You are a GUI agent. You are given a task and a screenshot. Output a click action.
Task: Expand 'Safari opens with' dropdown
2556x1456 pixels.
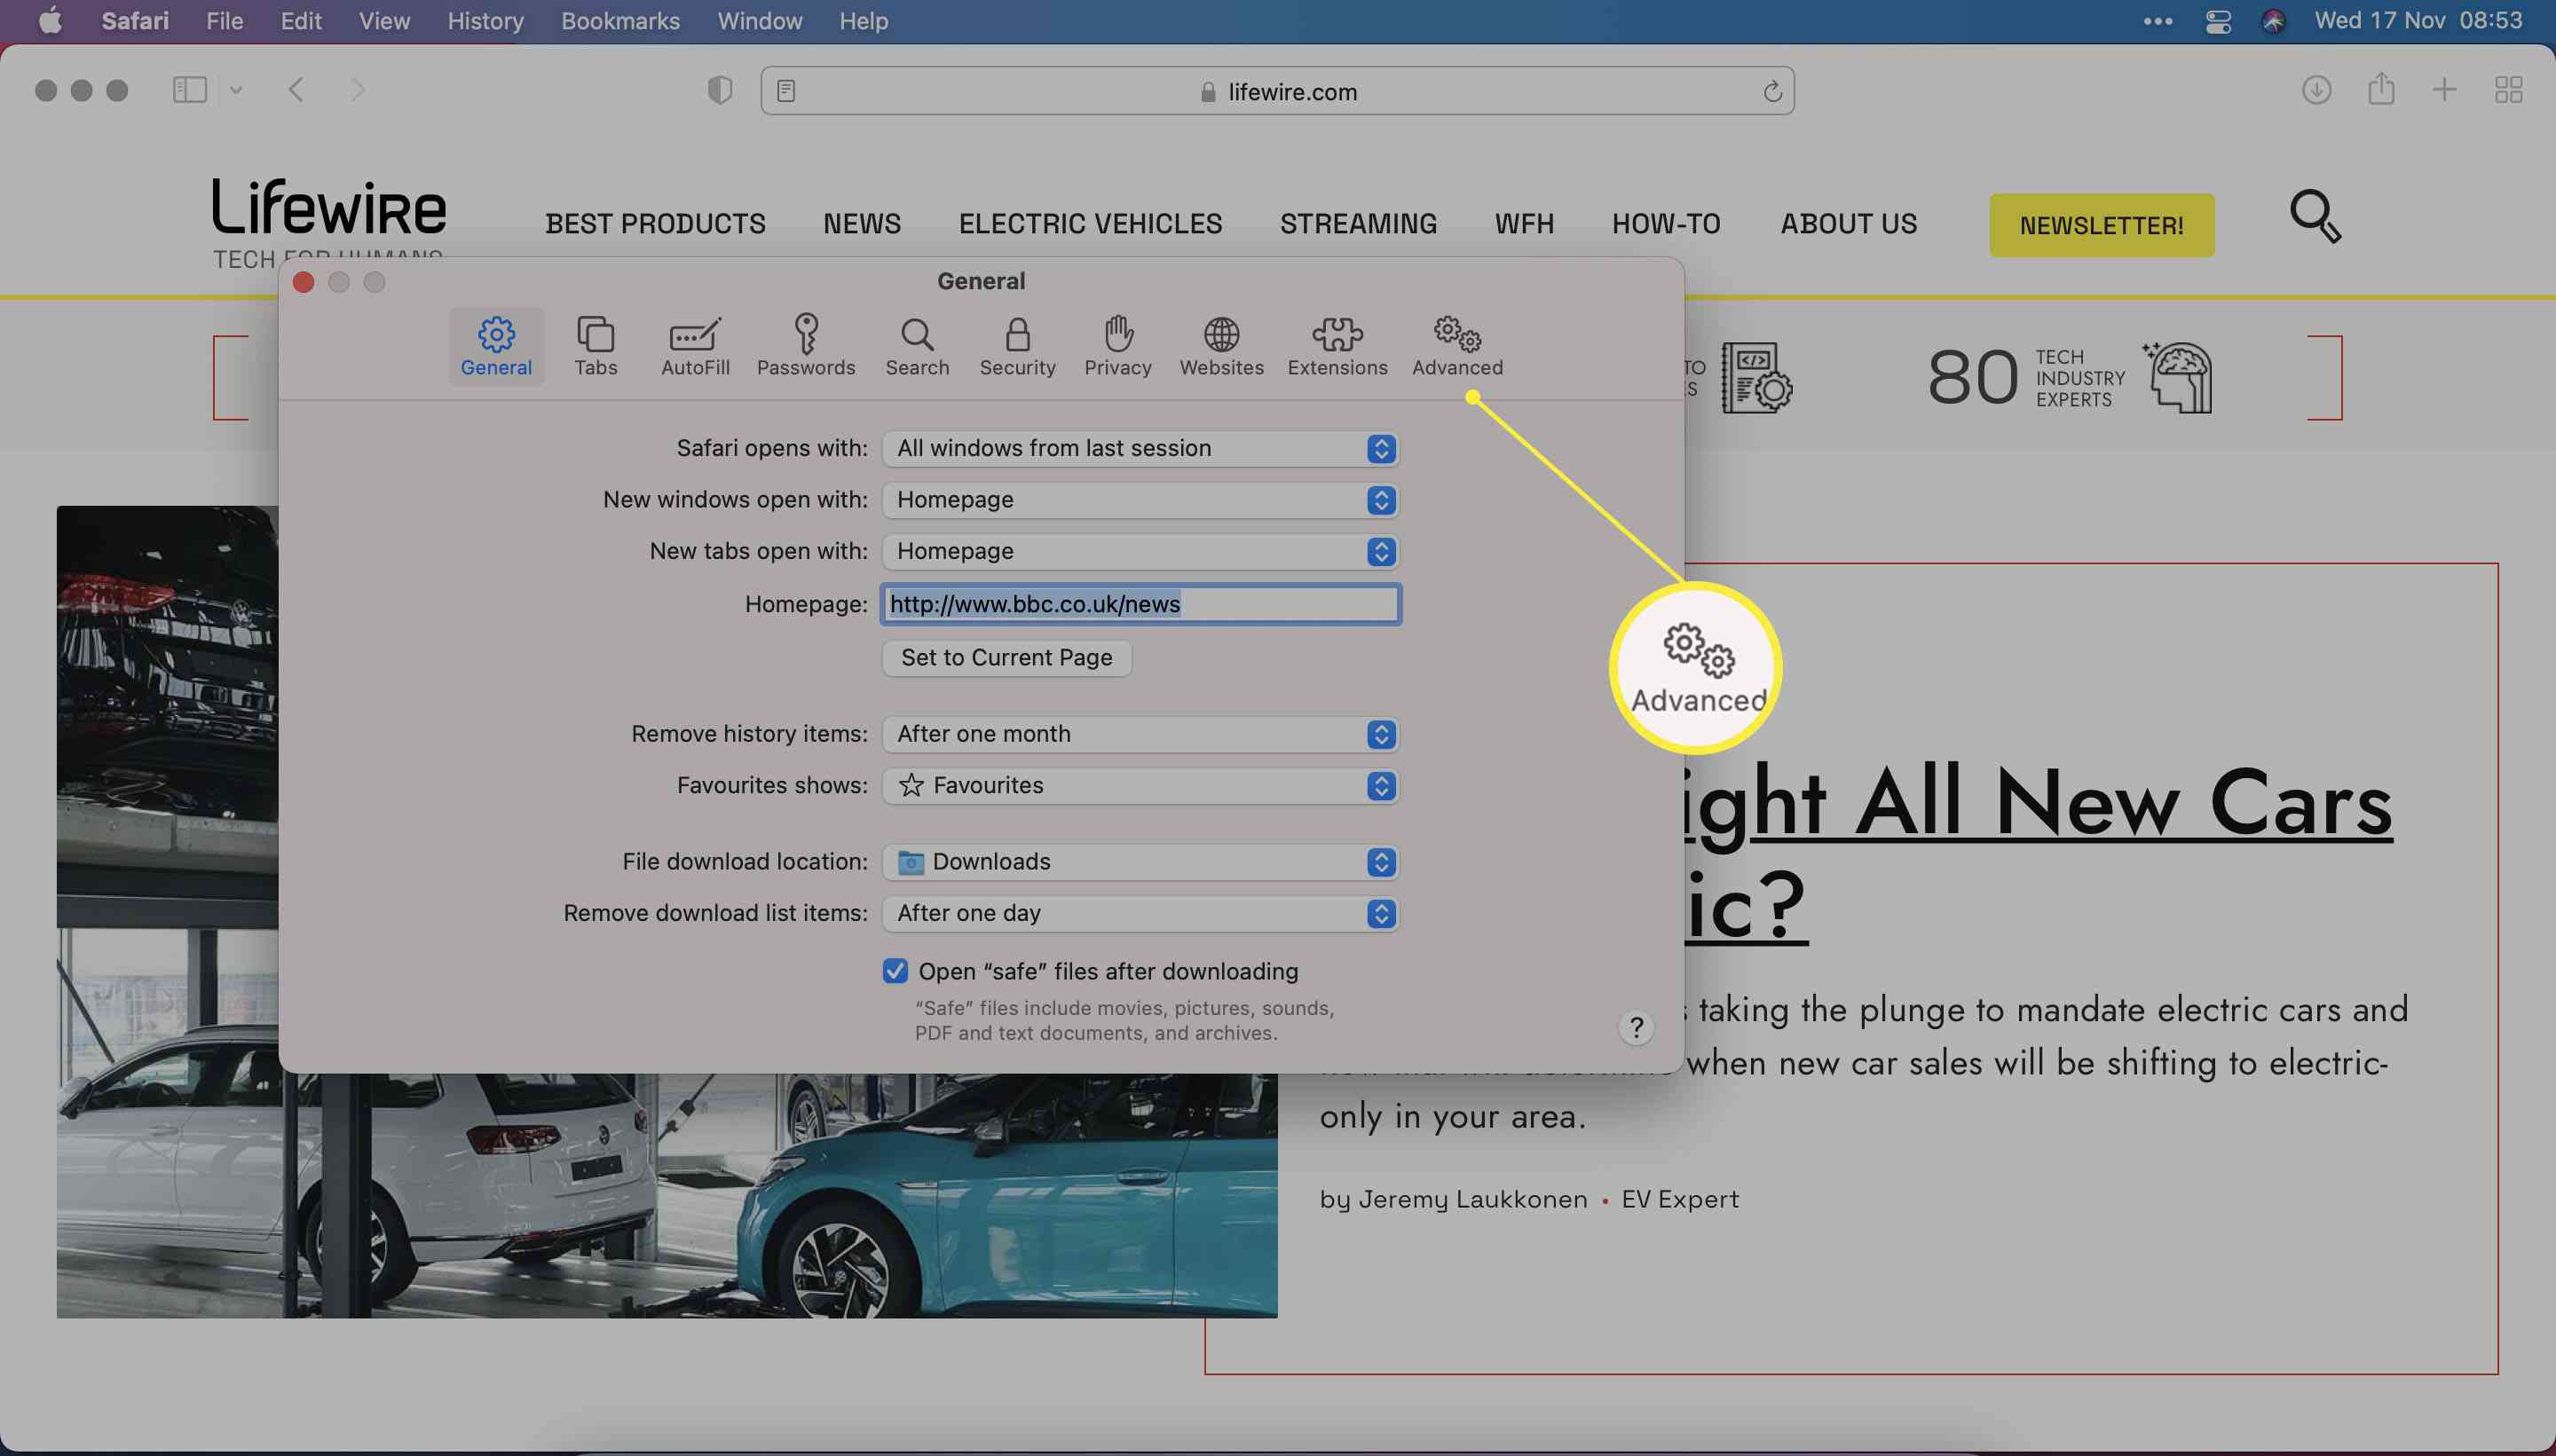click(1140, 449)
